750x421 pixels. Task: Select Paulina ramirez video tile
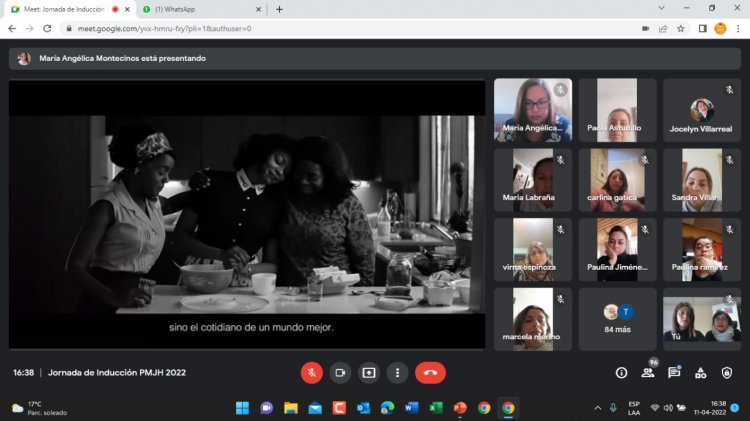[x=702, y=250]
